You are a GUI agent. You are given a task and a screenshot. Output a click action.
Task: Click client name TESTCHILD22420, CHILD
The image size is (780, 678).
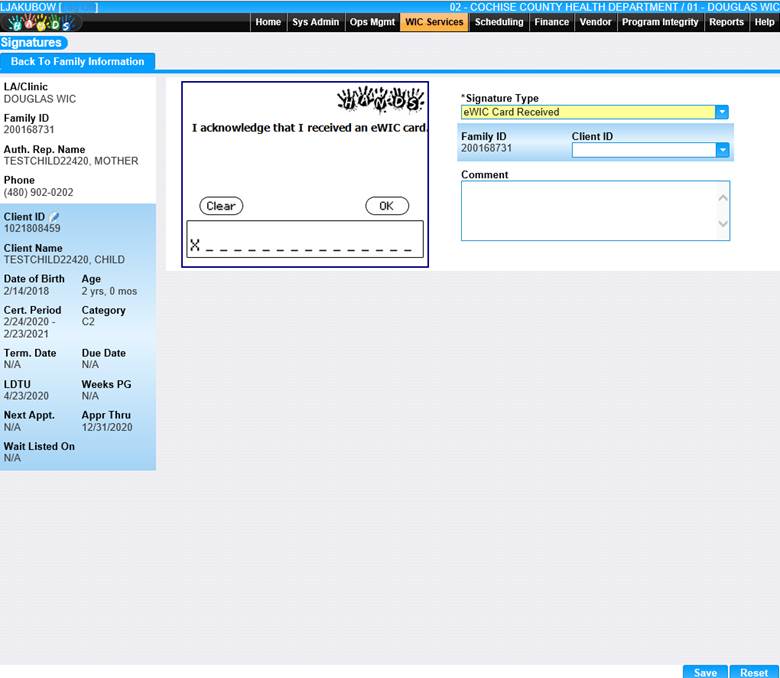(64, 260)
